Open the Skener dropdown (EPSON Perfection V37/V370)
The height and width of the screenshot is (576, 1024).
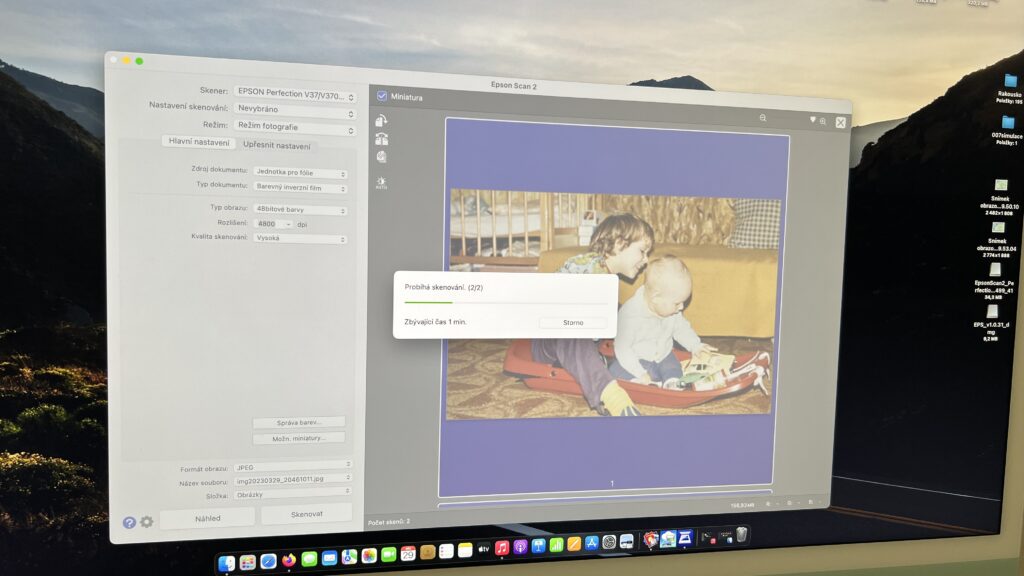point(295,95)
